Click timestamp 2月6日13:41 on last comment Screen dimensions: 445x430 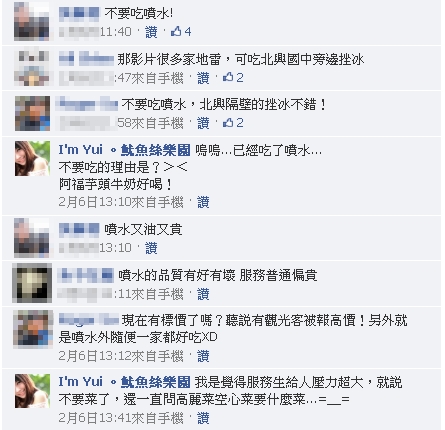(x=95, y=418)
